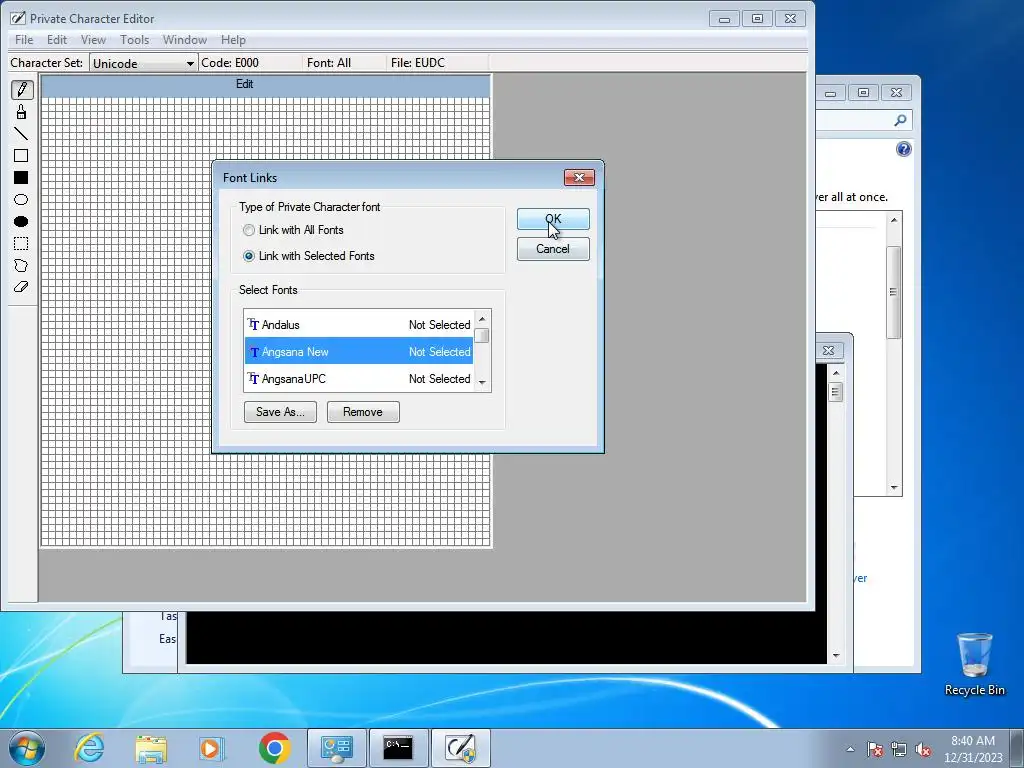Click the muted volume tray icon
The height and width of the screenshot is (768, 1024).
(923, 750)
